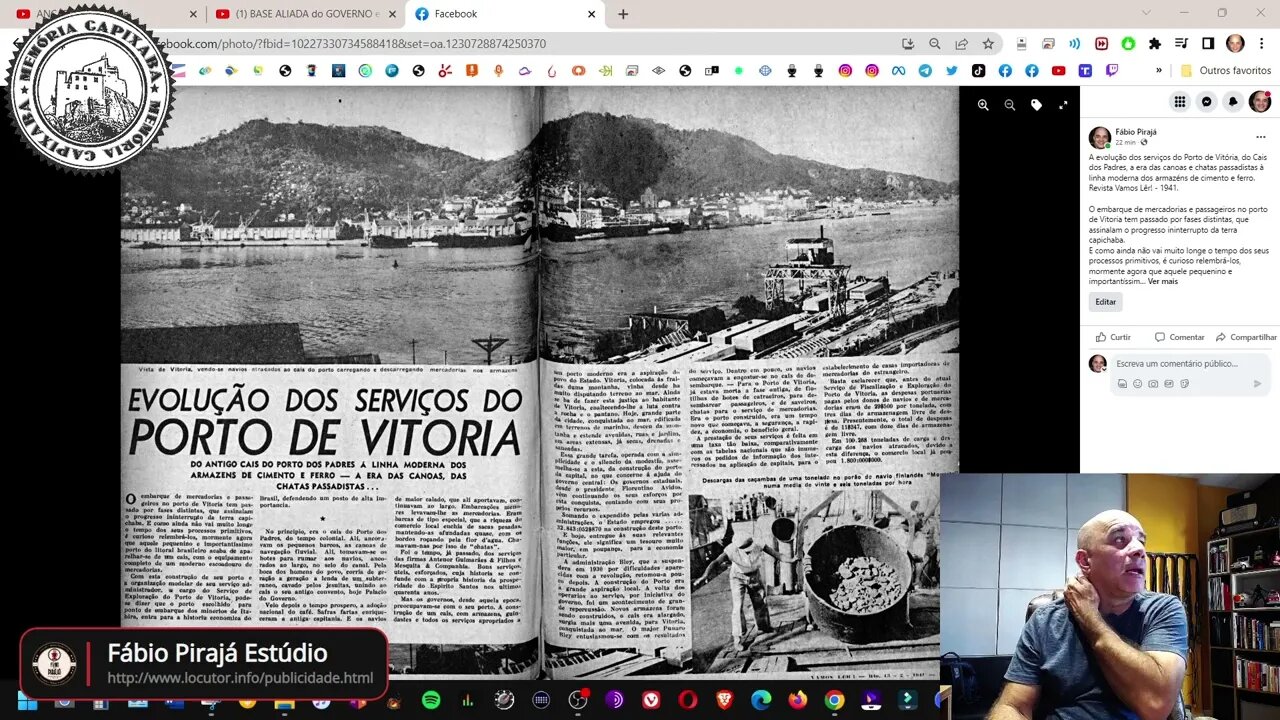Viewport: 1280px width, 720px height.
Task: Open TikTok bookmark
Action: (x=978, y=71)
